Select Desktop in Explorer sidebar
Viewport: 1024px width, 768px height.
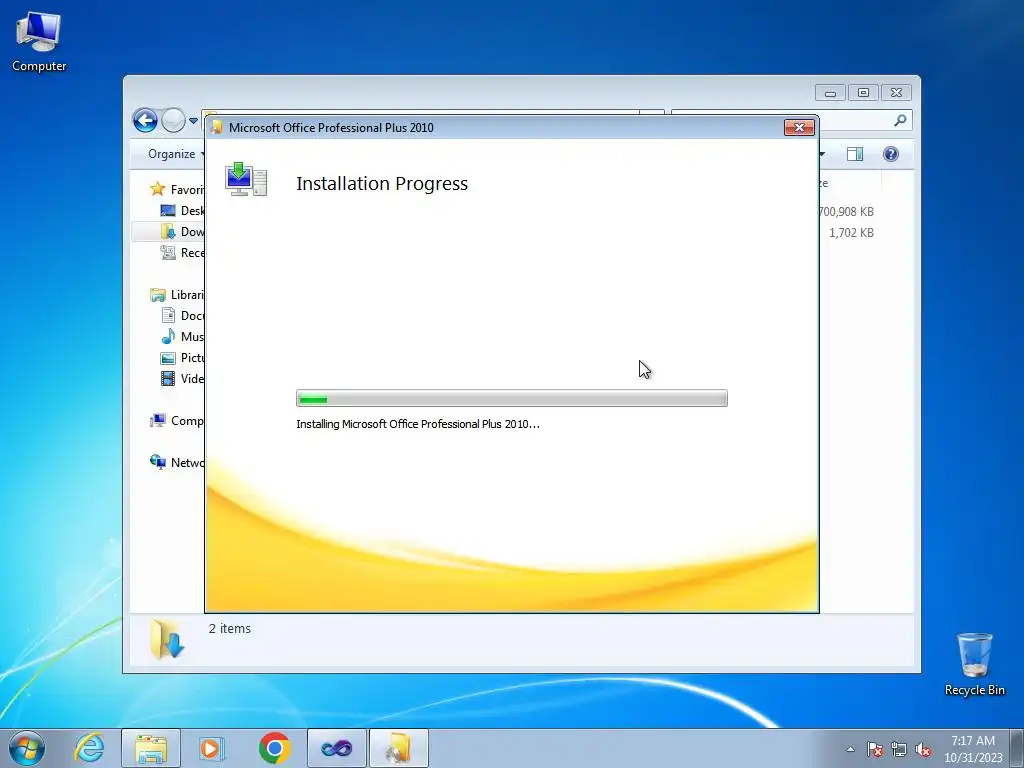(182, 210)
